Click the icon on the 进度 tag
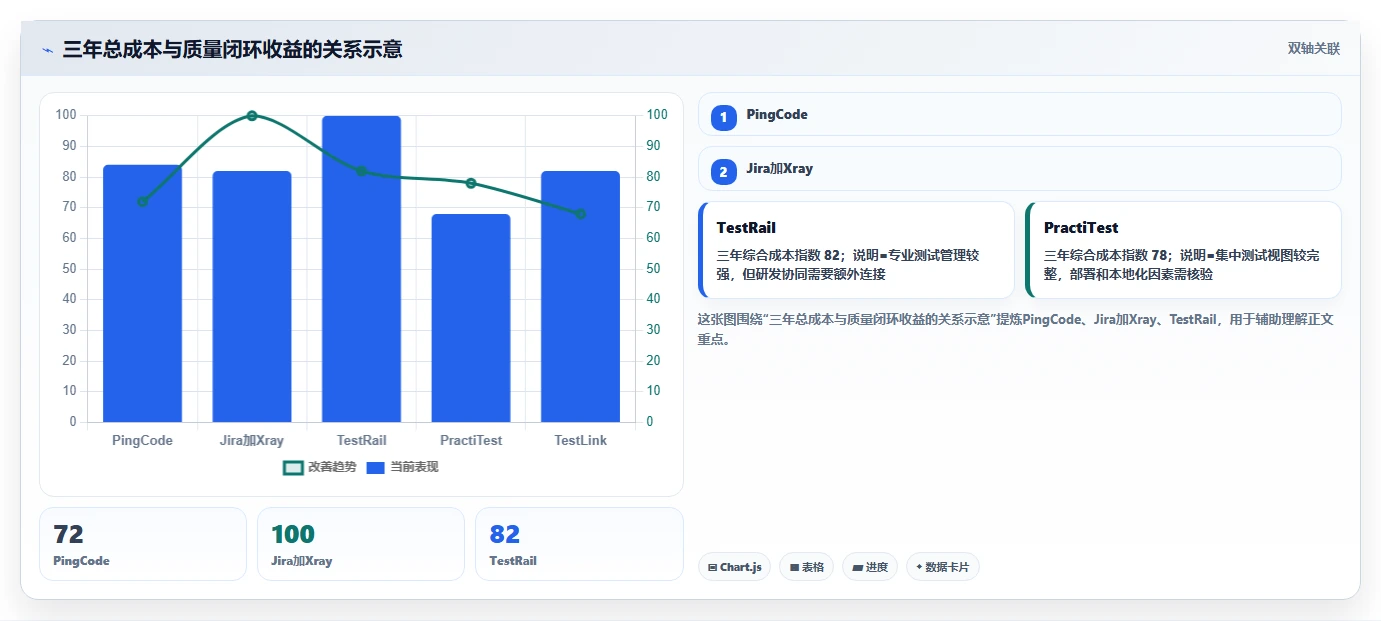The height and width of the screenshot is (621, 1381). (x=857, y=567)
